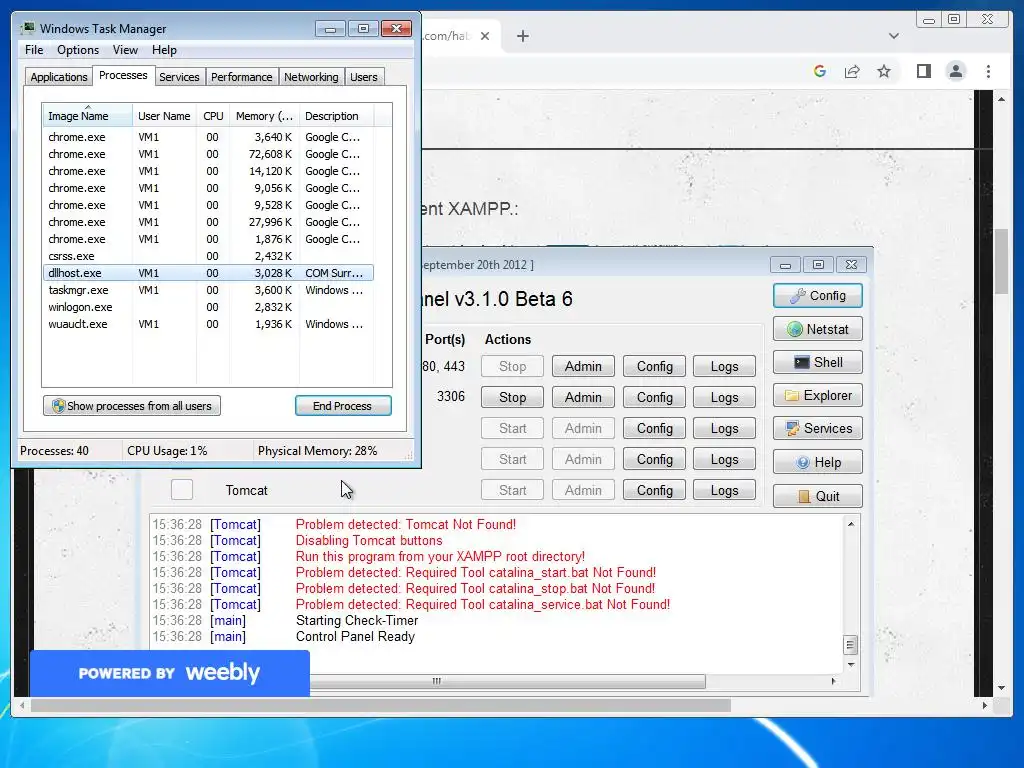The width and height of the screenshot is (1024, 768).
Task: Open Chrome tab search chevron
Action: click(893, 36)
